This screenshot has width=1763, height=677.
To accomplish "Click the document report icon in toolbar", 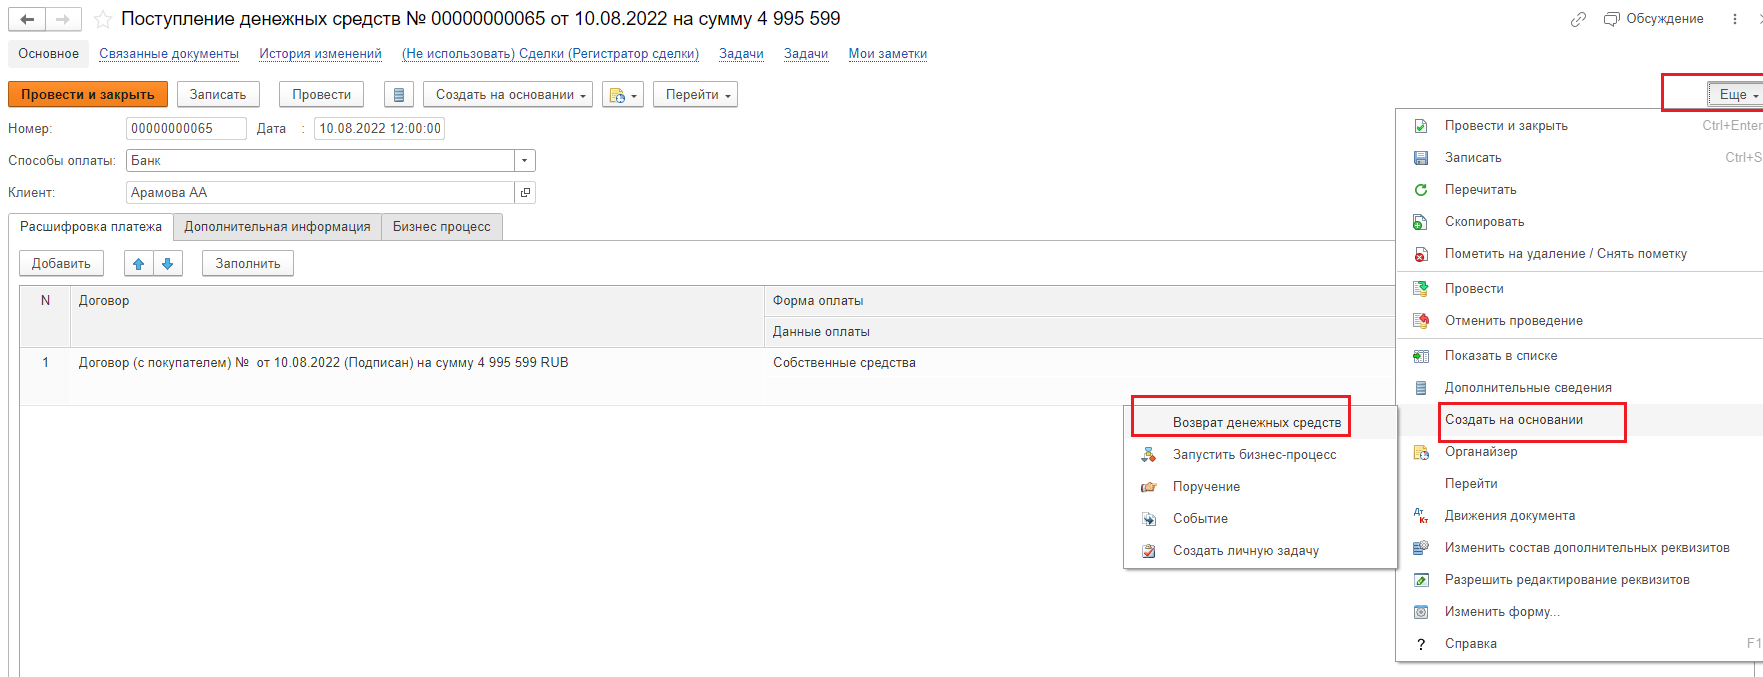I will (399, 95).
